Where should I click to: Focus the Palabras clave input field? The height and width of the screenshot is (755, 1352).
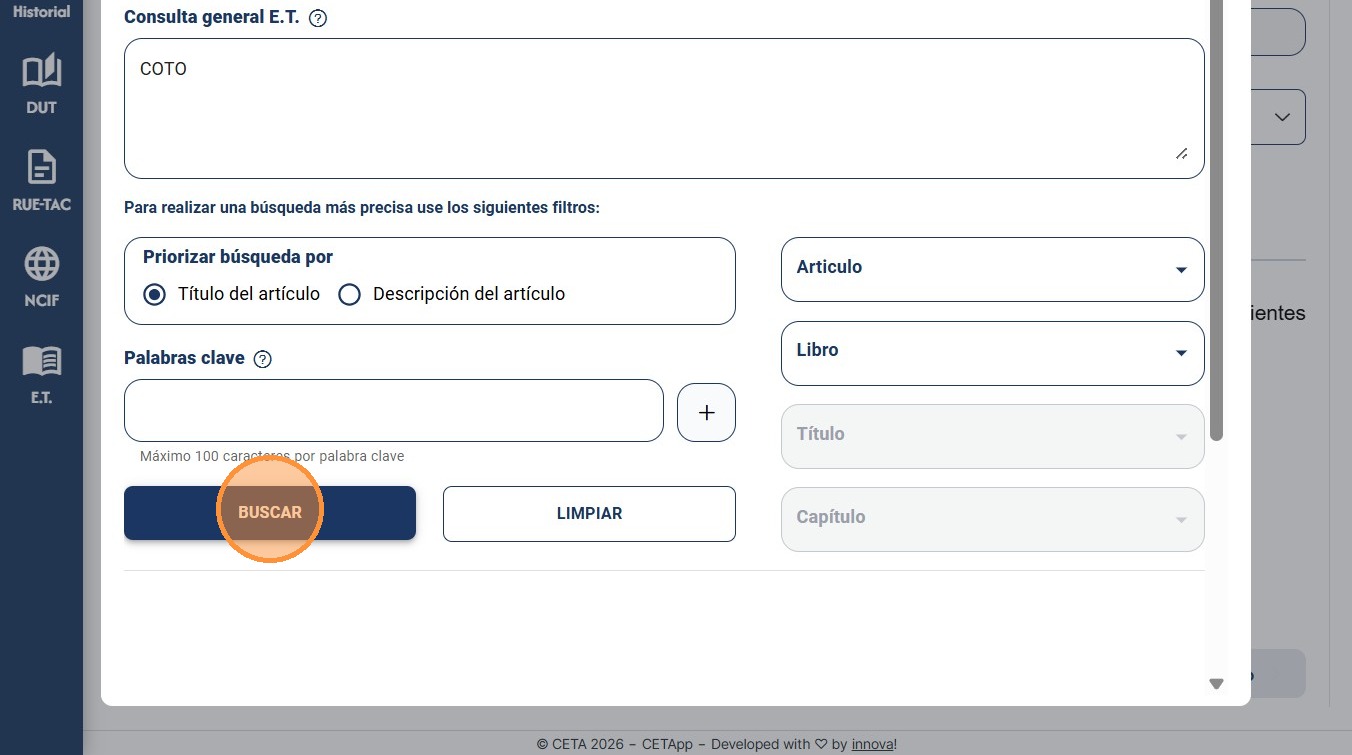tap(394, 410)
